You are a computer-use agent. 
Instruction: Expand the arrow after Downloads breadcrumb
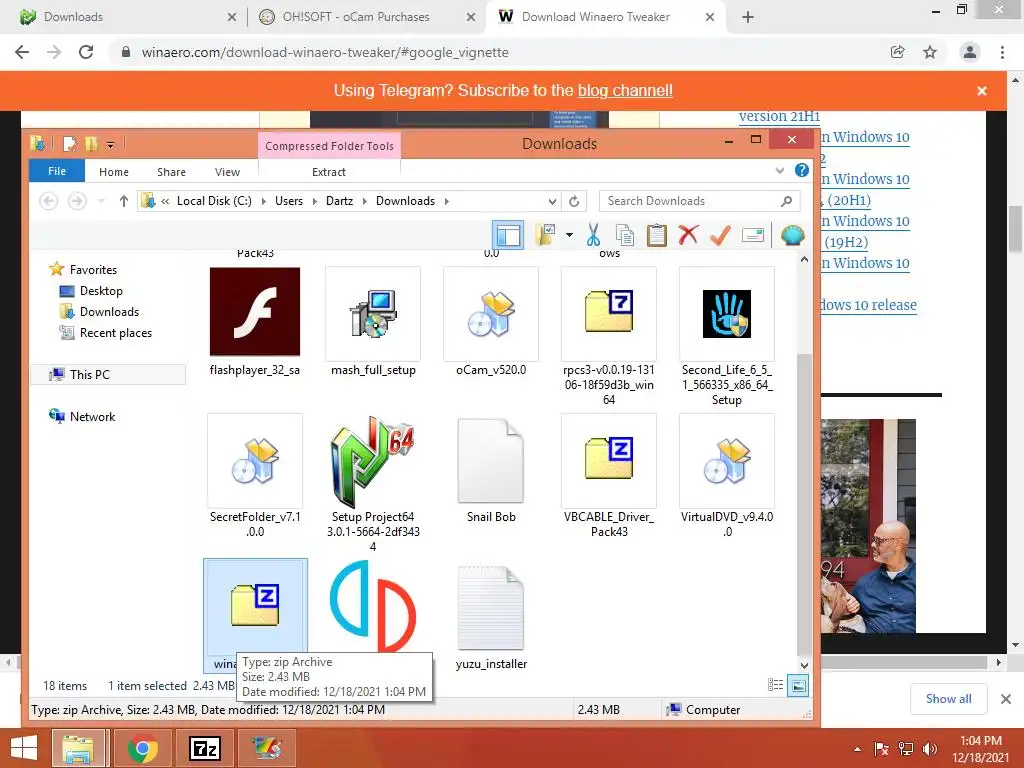click(x=447, y=201)
